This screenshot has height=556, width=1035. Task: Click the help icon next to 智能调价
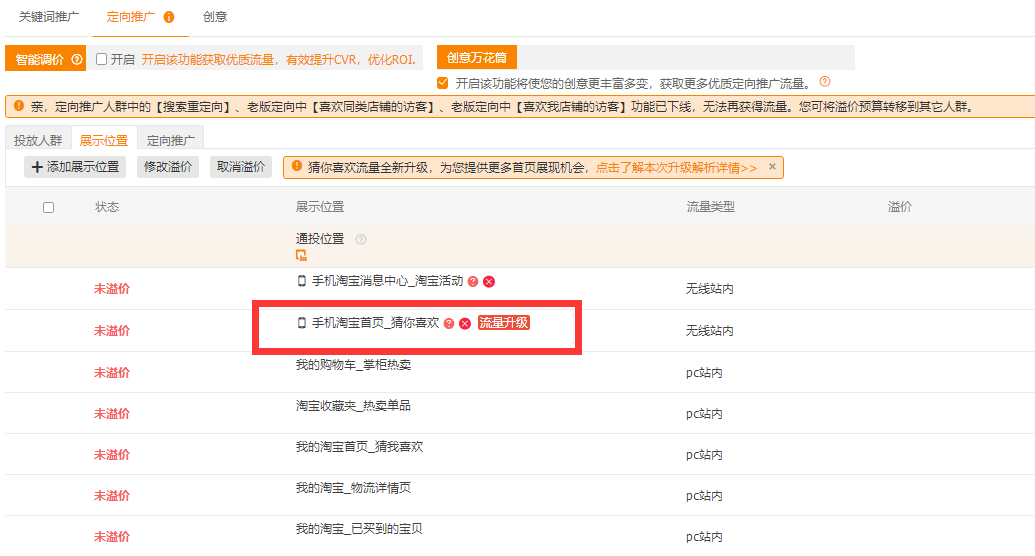tap(77, 59)
